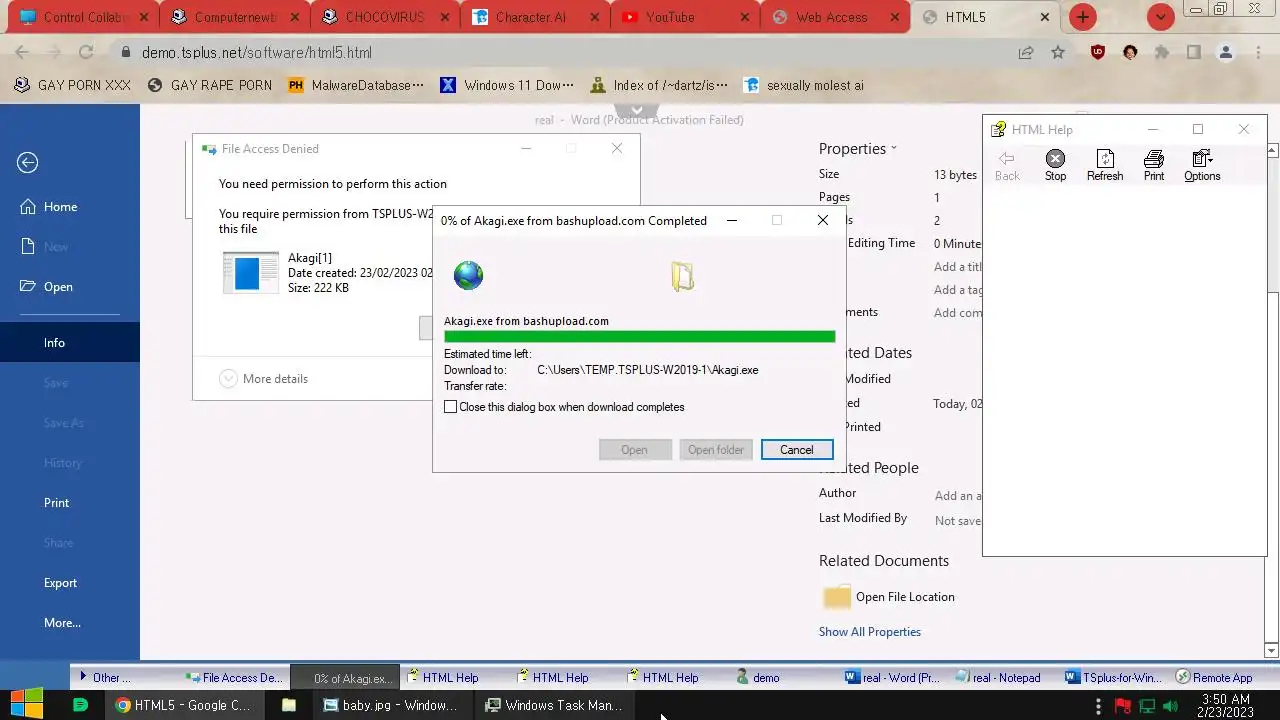The height and width of the screenshot is (720, 1280).
Task: Open a new browser tab
Action: tap(1082, 17)
